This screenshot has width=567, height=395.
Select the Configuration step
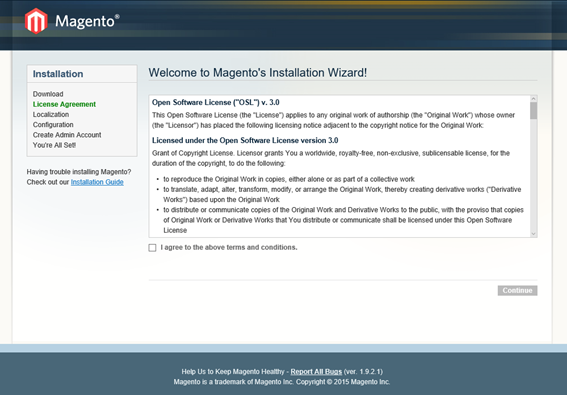pos(53,124)
